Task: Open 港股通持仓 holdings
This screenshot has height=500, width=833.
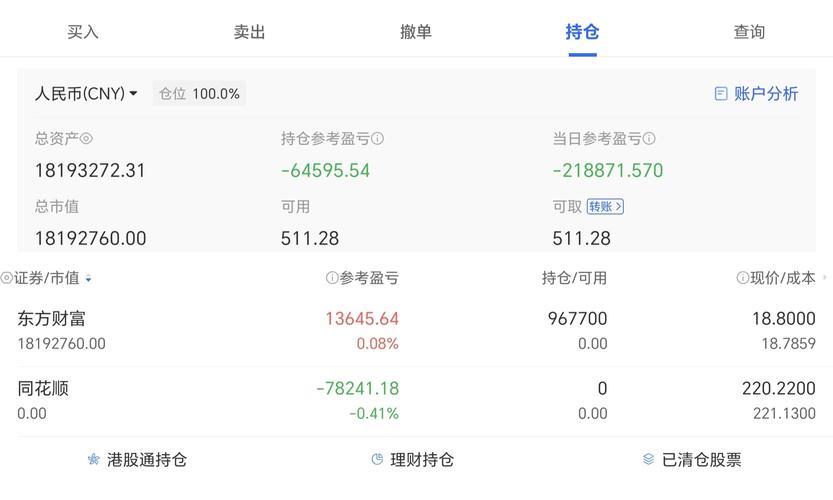Action: 137,460
